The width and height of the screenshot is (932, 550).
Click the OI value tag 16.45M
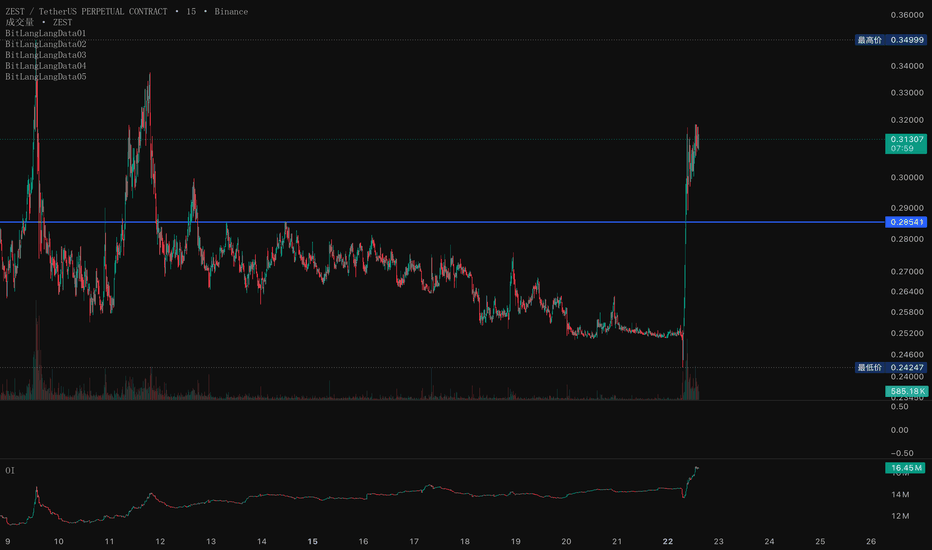[906, 468]
